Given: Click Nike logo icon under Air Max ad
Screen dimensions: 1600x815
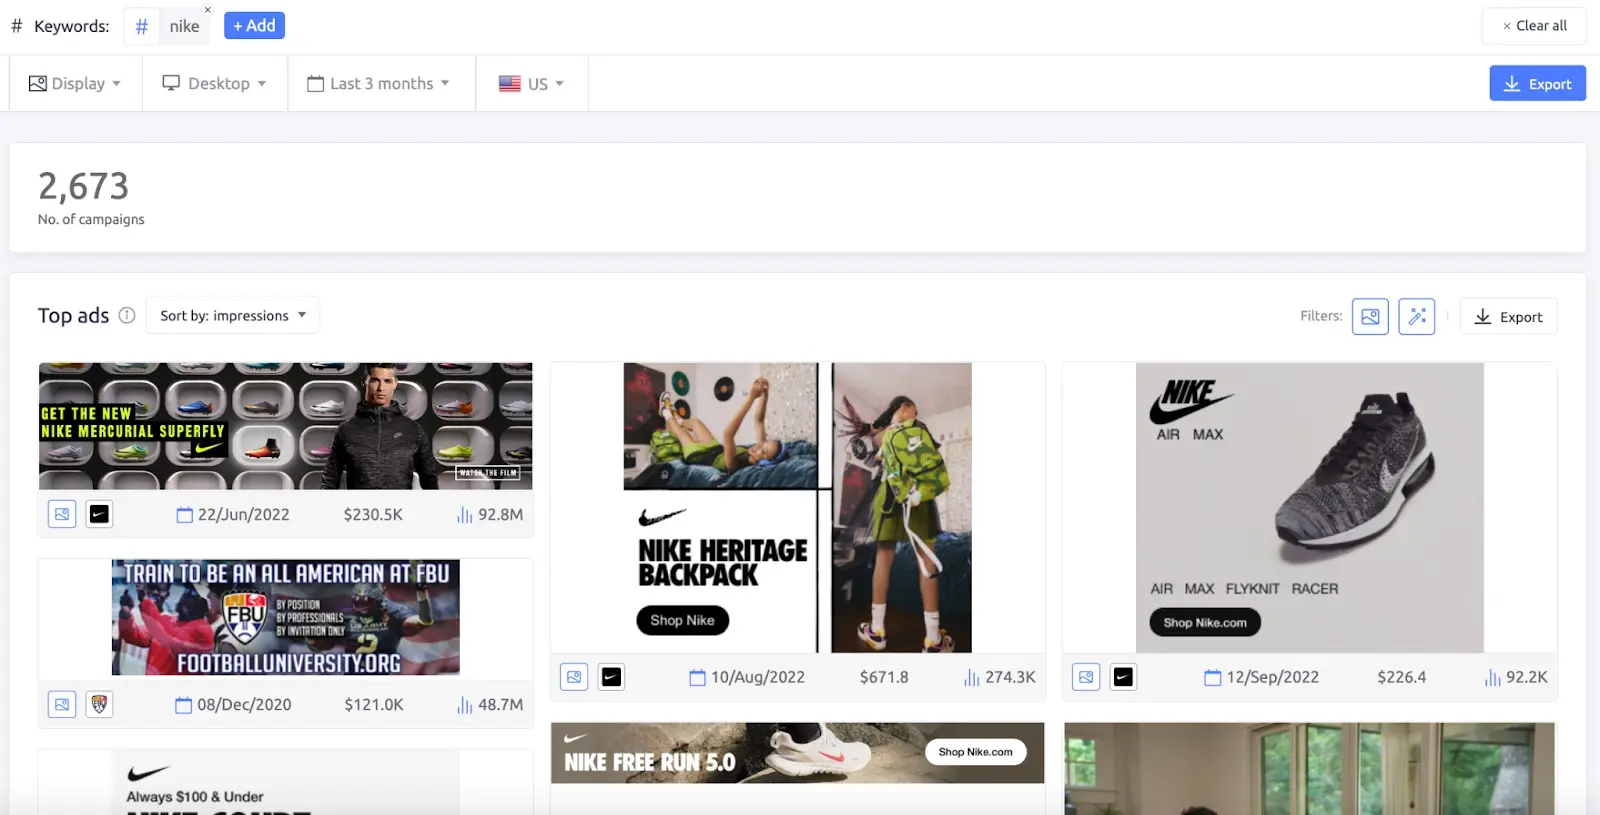Looking at the screenshot, I should tap(1123, 677).
